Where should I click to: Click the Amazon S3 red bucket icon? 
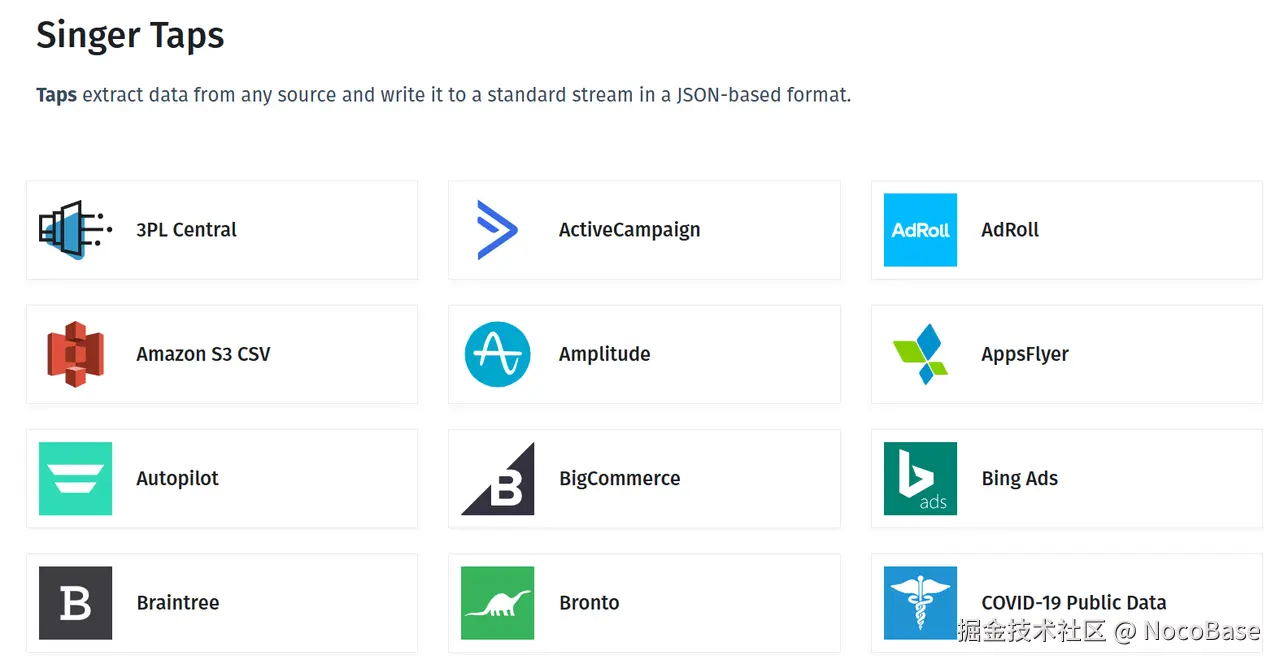[x=75, y=354]
